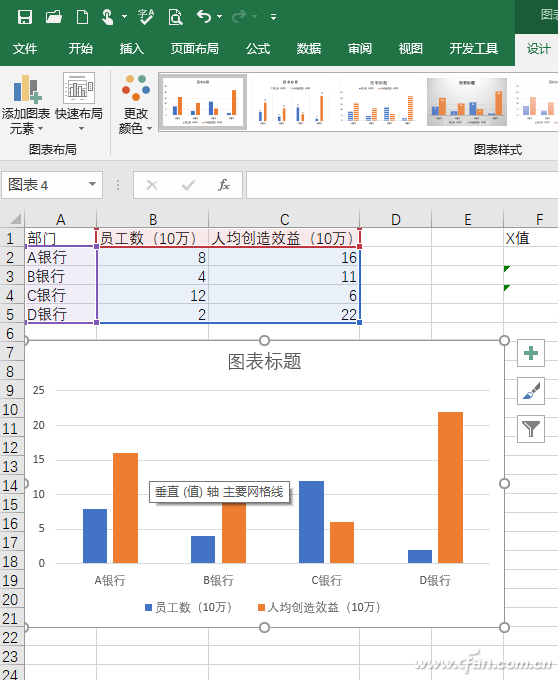Click the vertical axis value 25
Screen dimensions: 558x680
(39, 390)
